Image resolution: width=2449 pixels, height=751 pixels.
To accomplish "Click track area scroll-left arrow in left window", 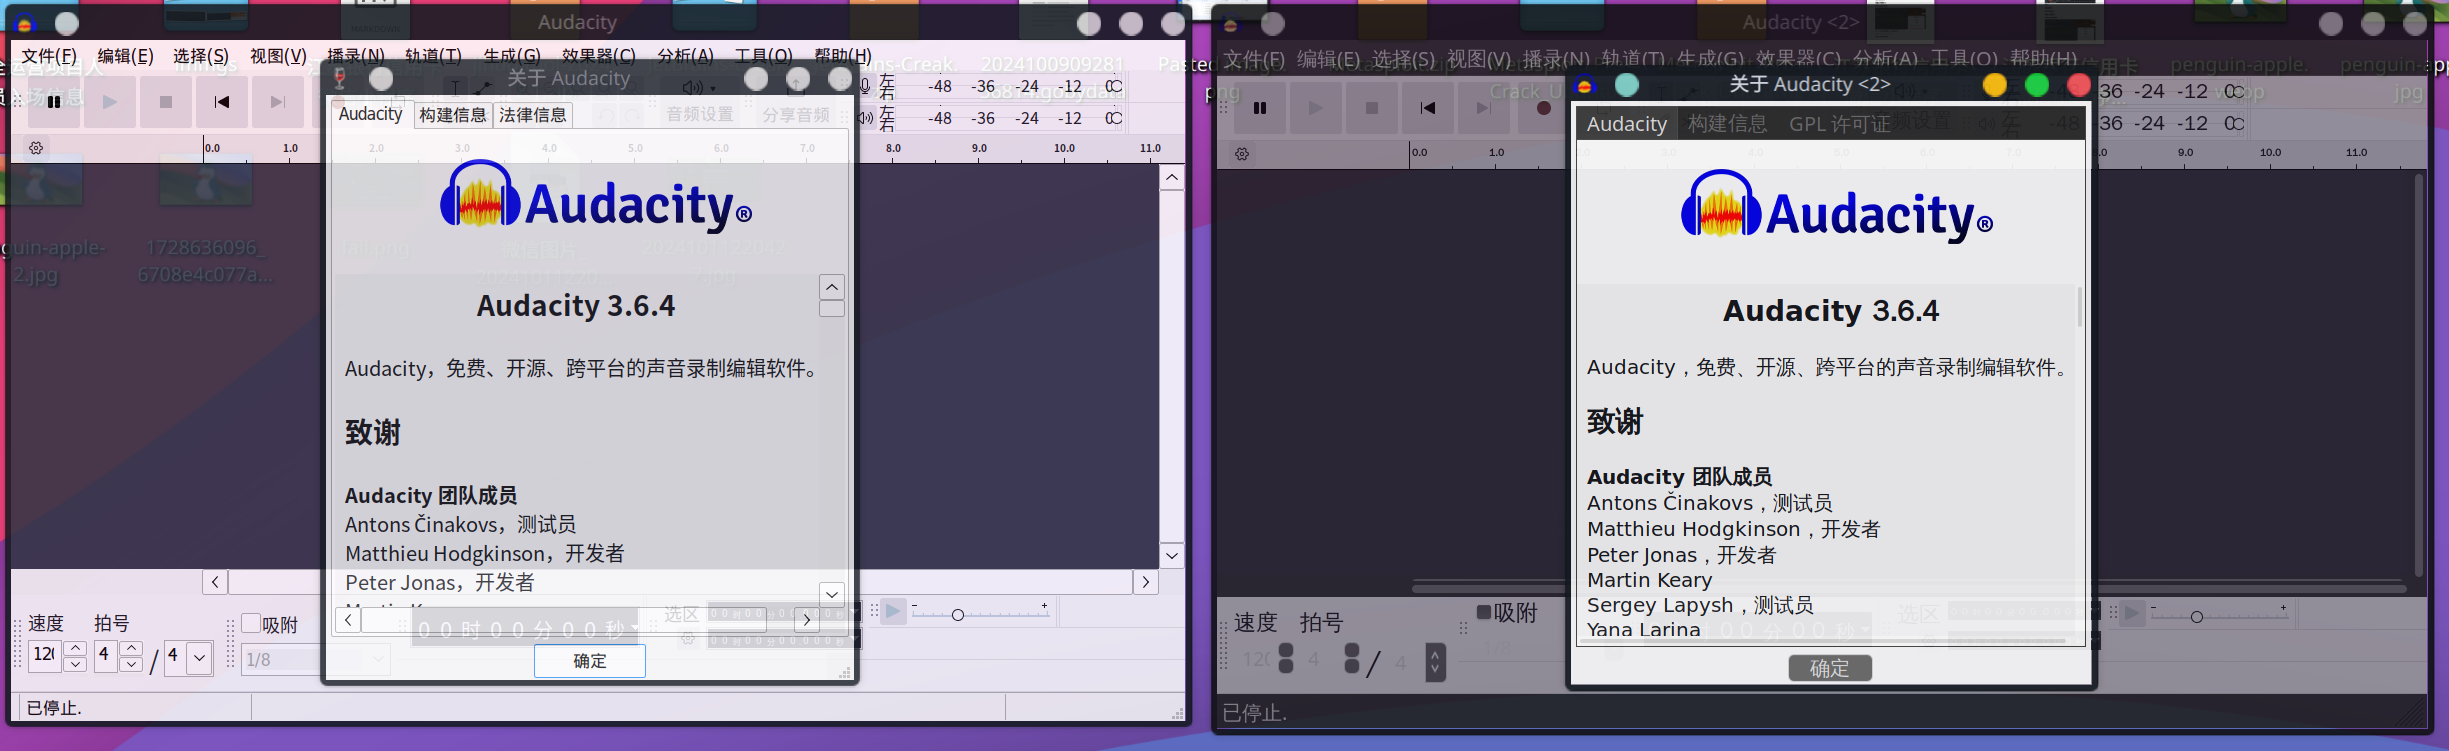I will point(215,582).
